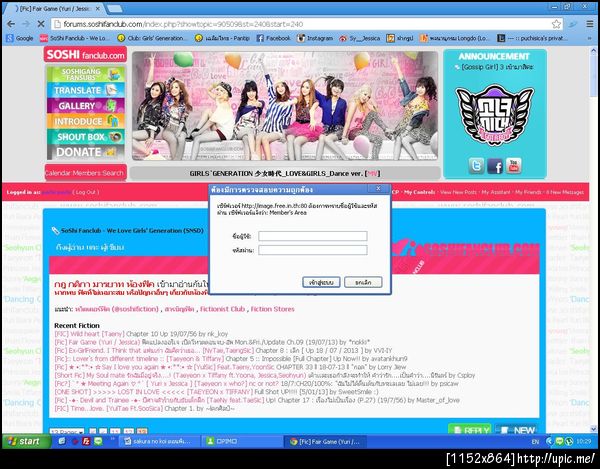Open the Wild heart [Taeny] fiction link
This screenshot has height=469, width=600.
(89, 334)
